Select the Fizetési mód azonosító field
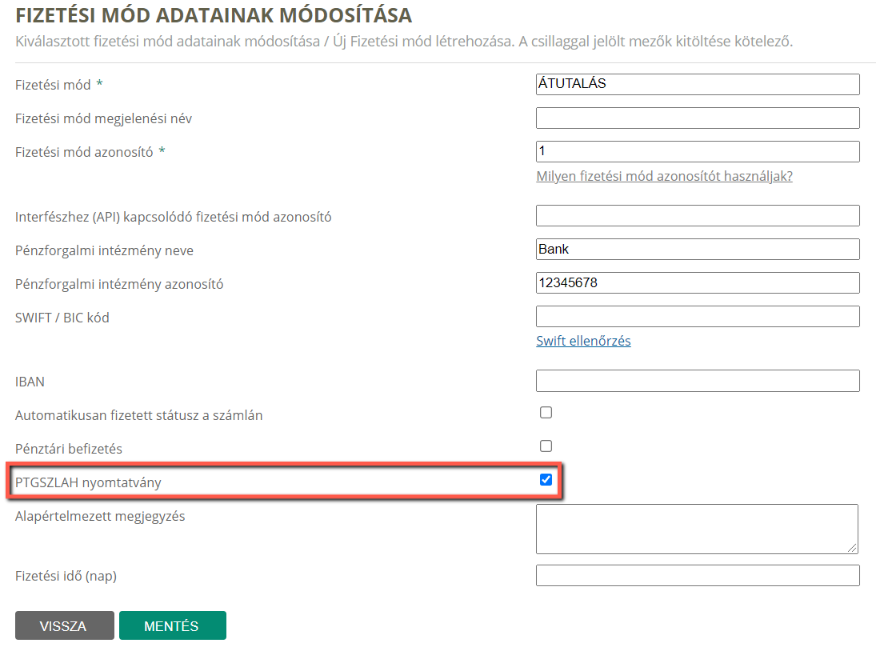Image resolution: width=876 pixels, height=646 pixels. coord(697,151)
